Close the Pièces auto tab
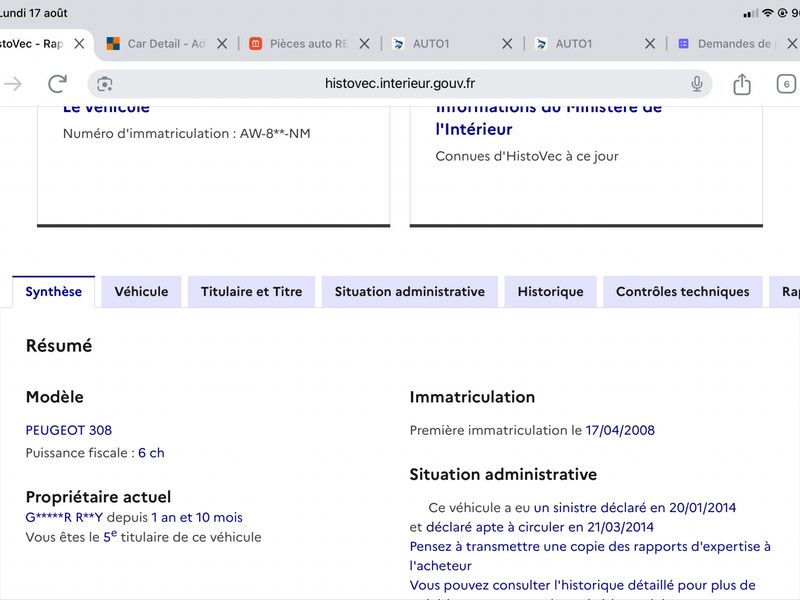The width and height of the screenshot is (800, 600). pyautogui.click(x=364, y=44)
